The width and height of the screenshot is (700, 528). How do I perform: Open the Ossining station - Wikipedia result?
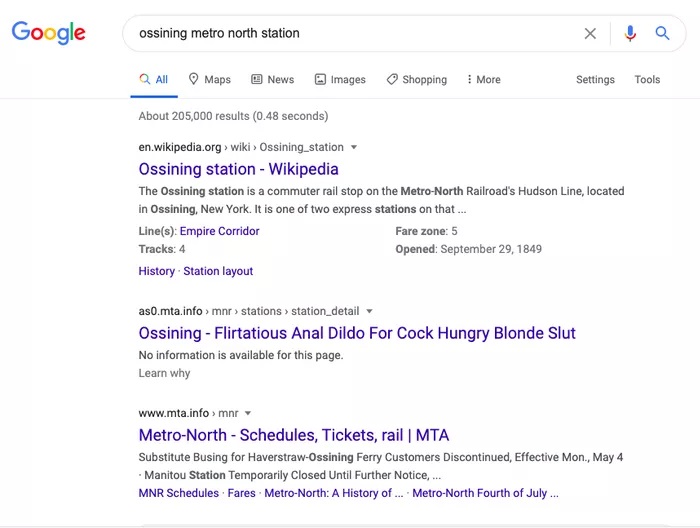(238, 169)
